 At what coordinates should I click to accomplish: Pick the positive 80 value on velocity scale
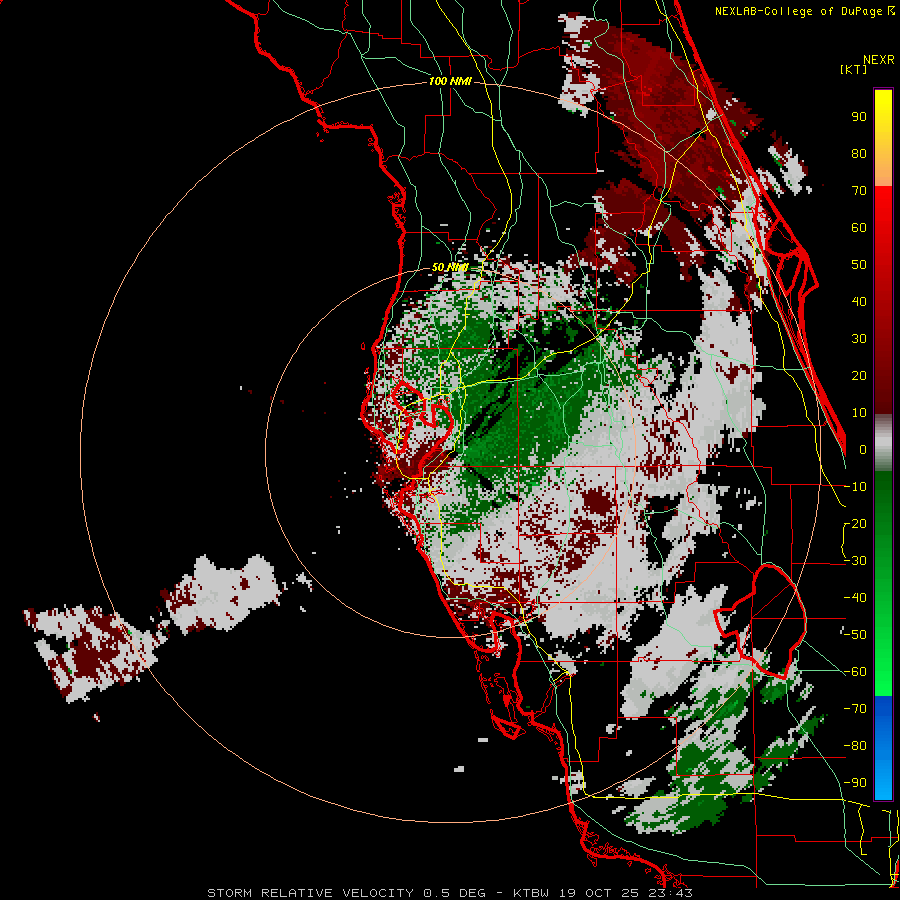pyautogui.click(x=859, y=154)
